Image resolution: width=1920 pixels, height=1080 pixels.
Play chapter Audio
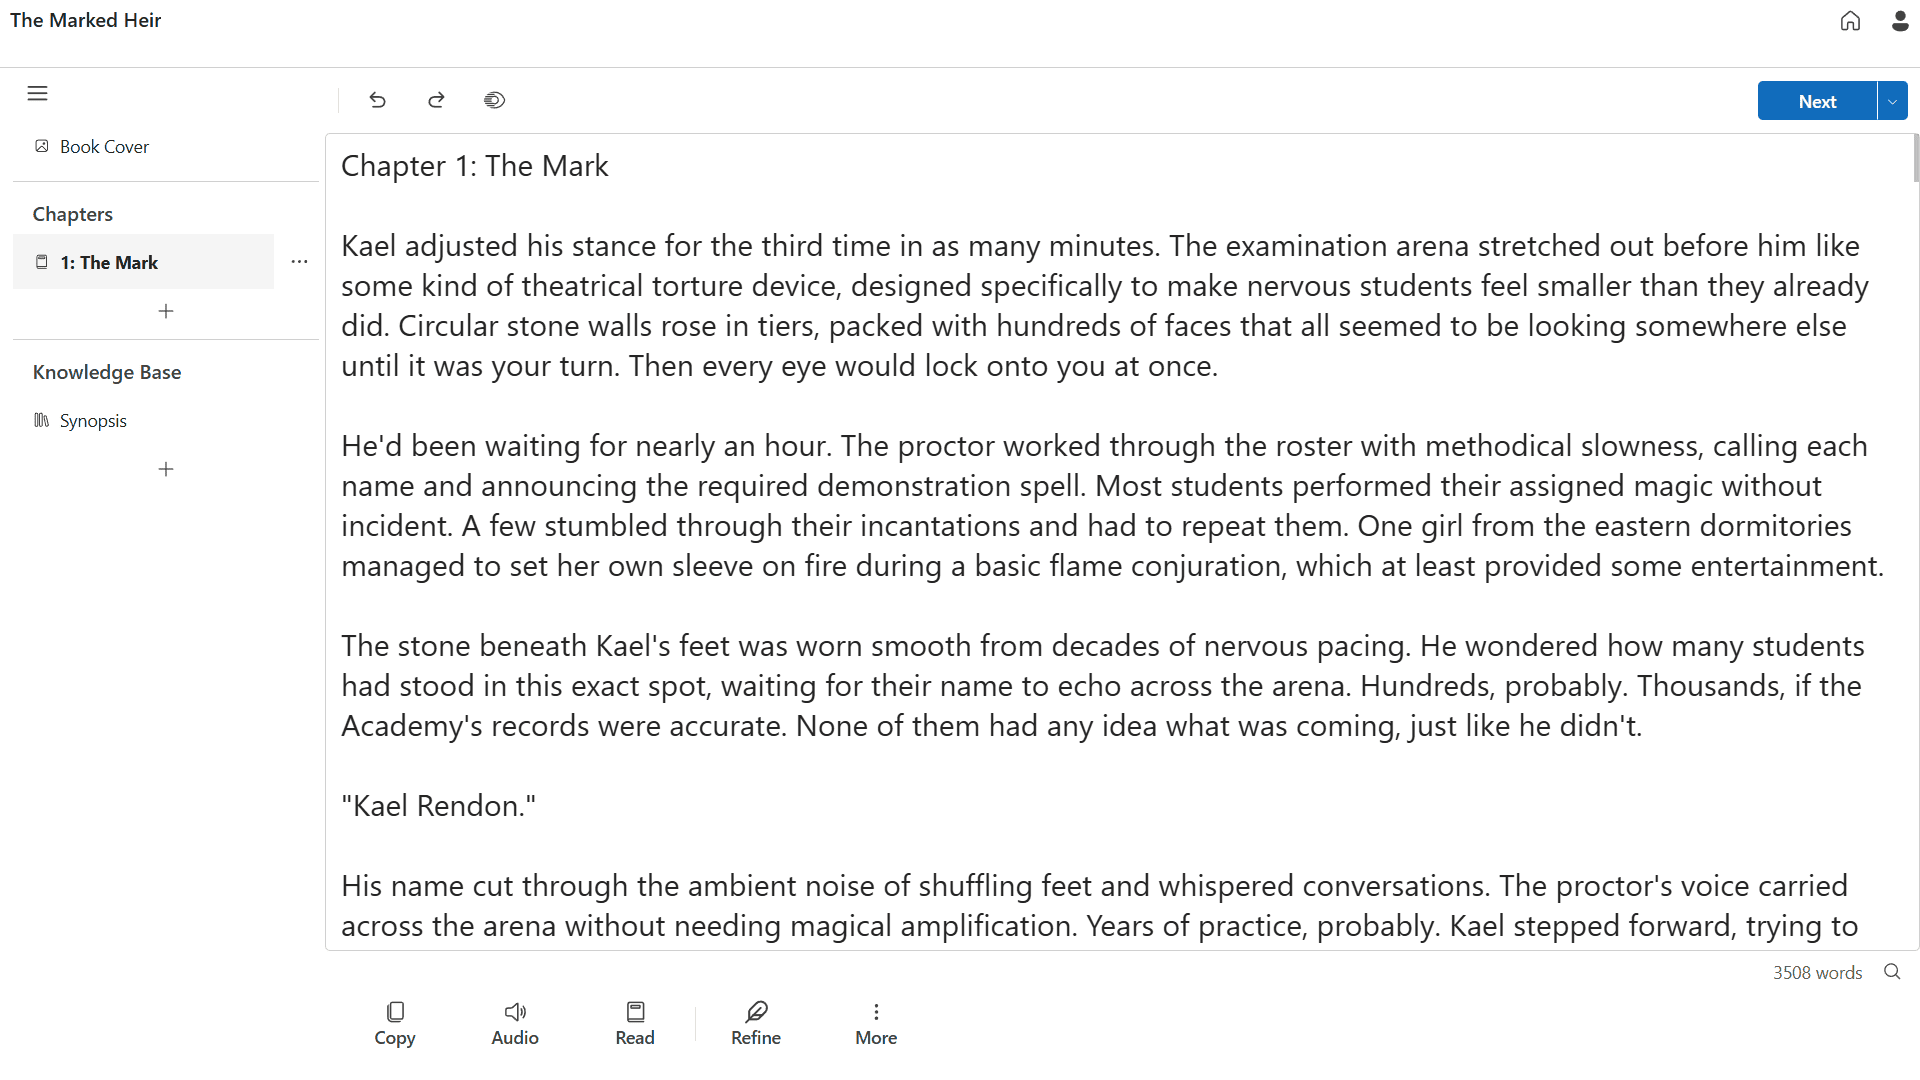click(x=515, y=1024)
